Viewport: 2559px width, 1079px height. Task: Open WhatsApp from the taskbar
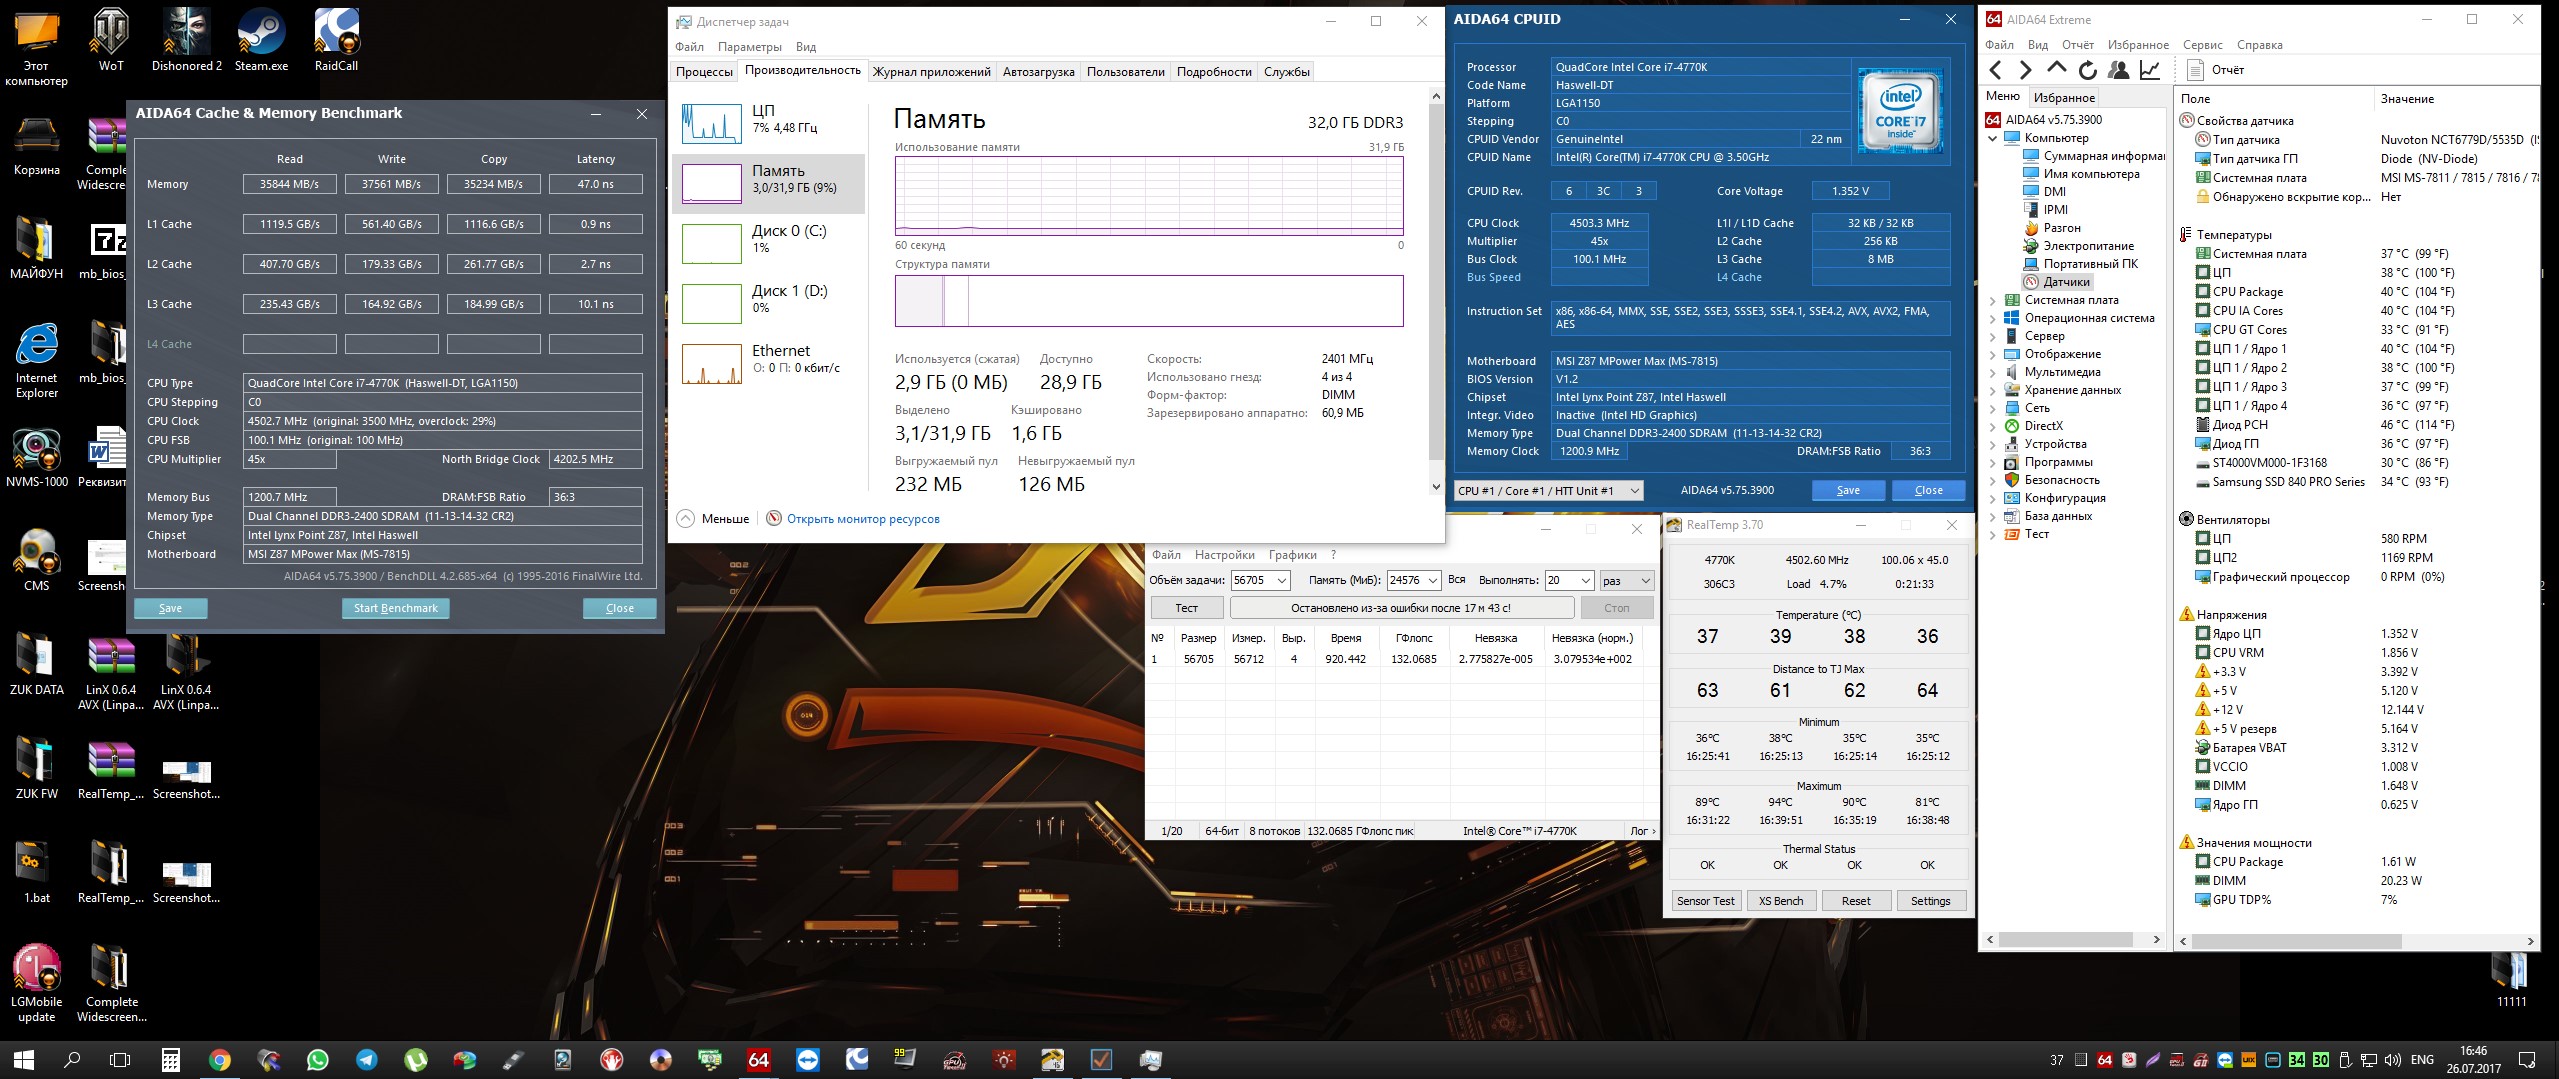coord(318,1059)
